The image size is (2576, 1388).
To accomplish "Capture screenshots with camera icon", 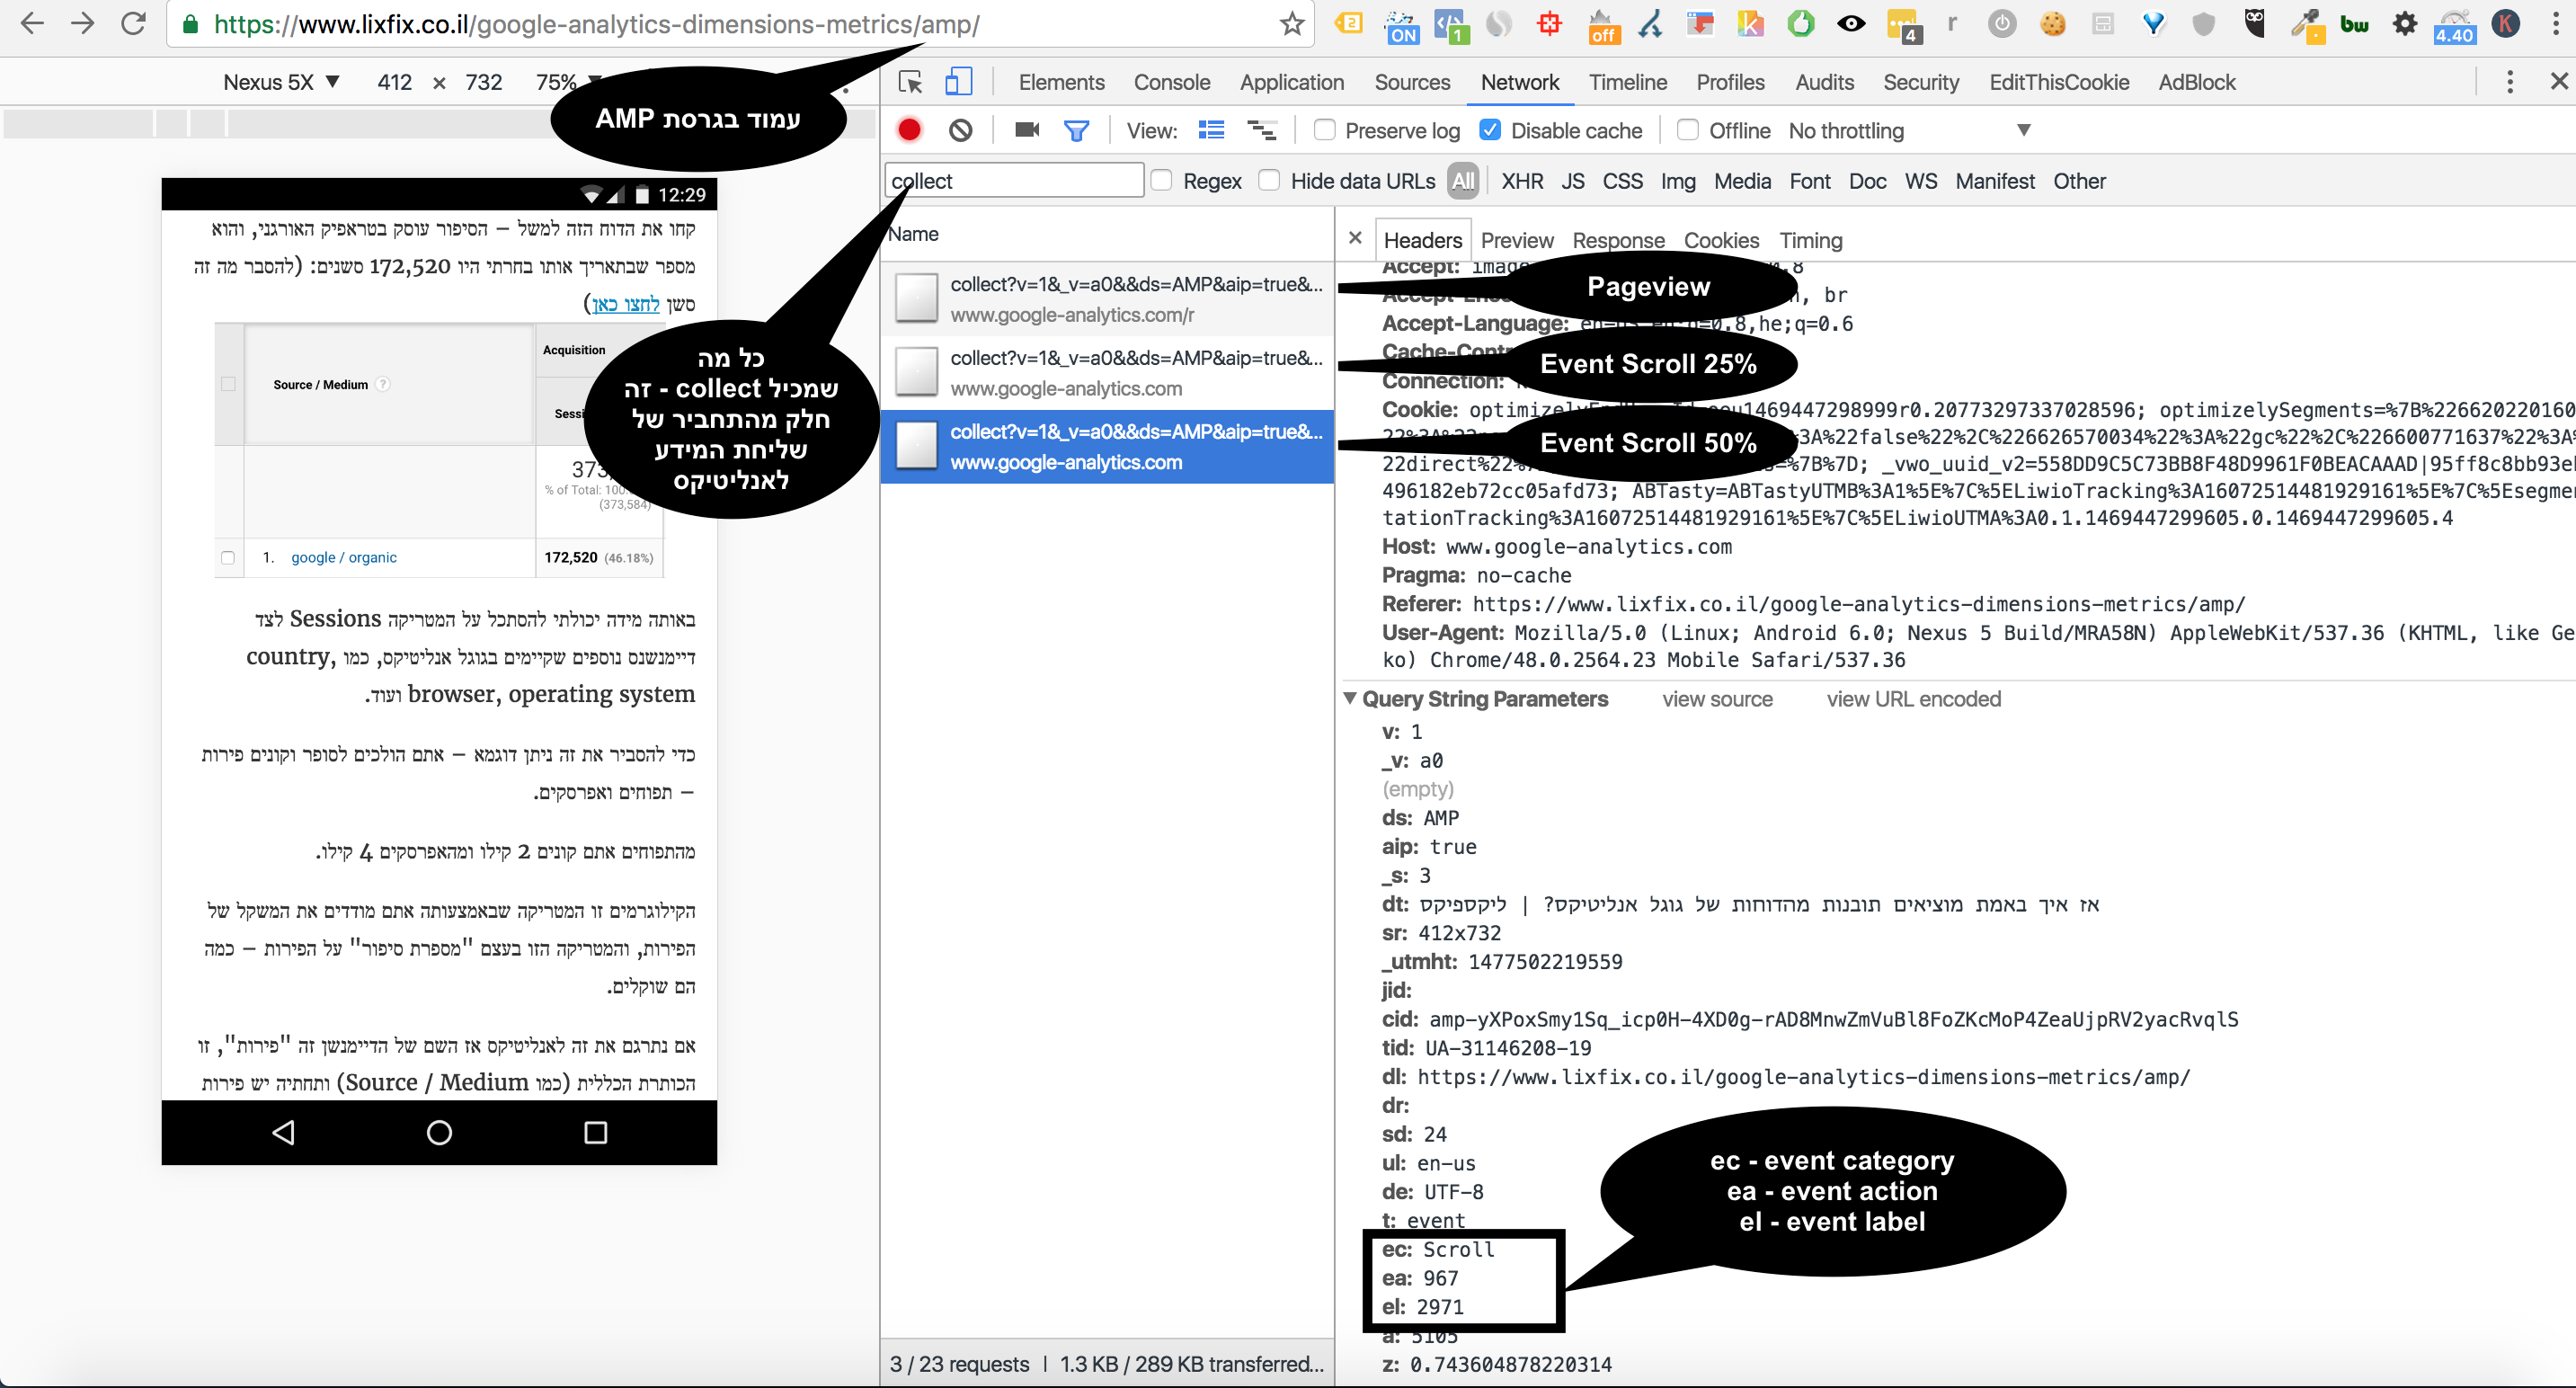I will 1027,130.
